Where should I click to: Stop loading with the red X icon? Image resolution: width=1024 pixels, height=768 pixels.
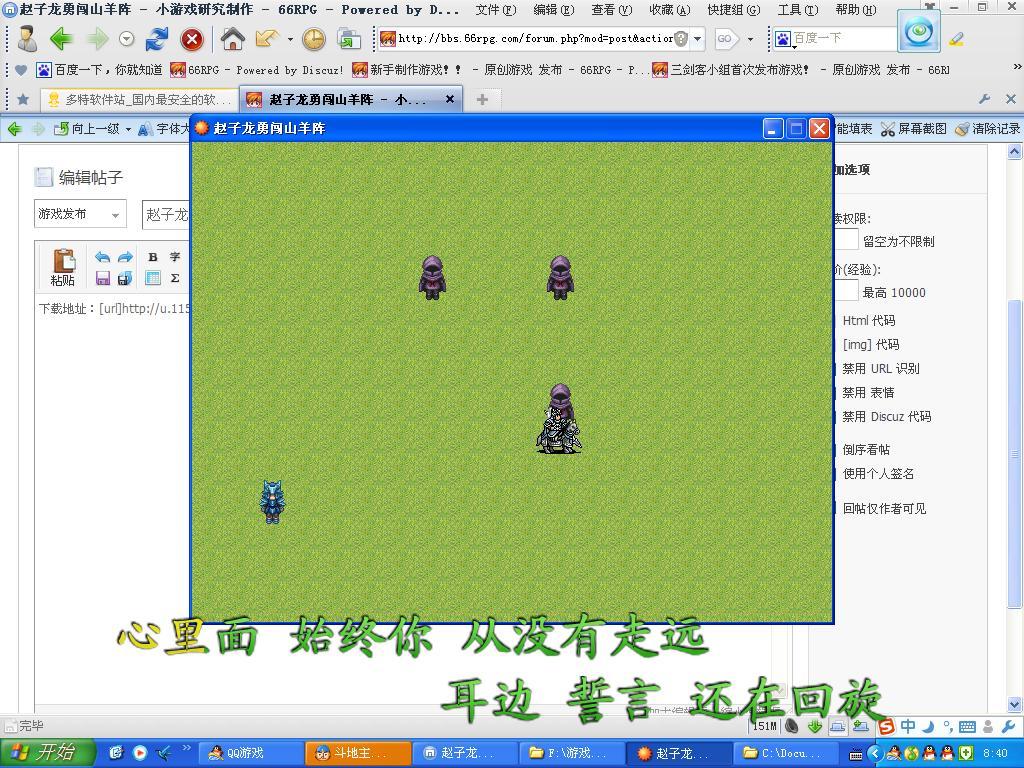point(191,40)
